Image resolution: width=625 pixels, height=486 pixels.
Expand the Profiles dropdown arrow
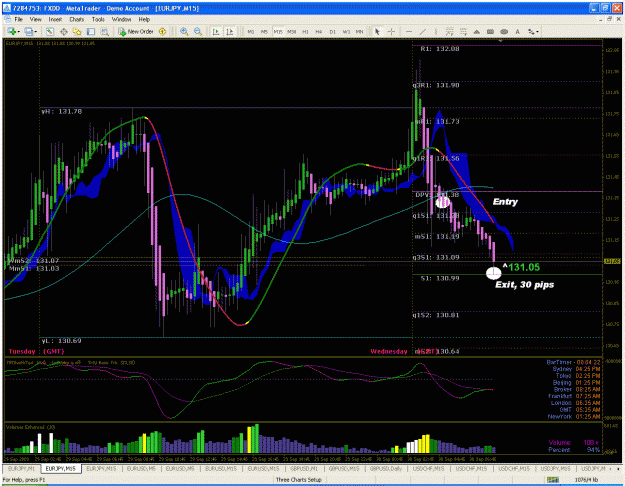coord(36,31)
